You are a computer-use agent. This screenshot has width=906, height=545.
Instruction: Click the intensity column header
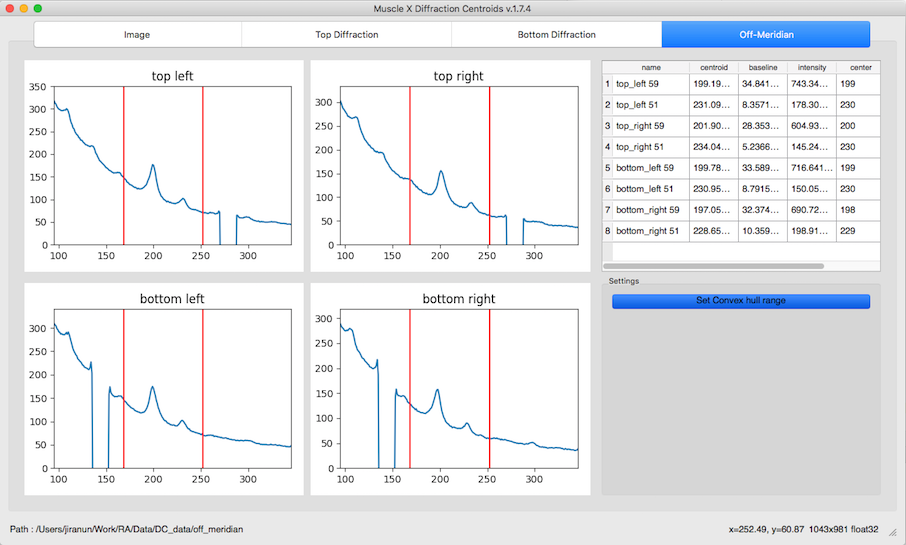coord(812,68)
